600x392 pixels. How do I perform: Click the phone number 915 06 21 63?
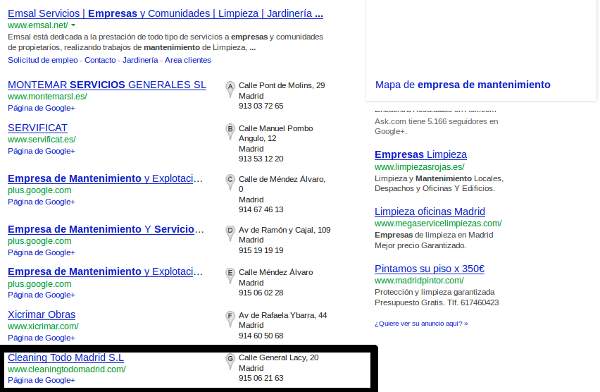click(x=261, y=378)
